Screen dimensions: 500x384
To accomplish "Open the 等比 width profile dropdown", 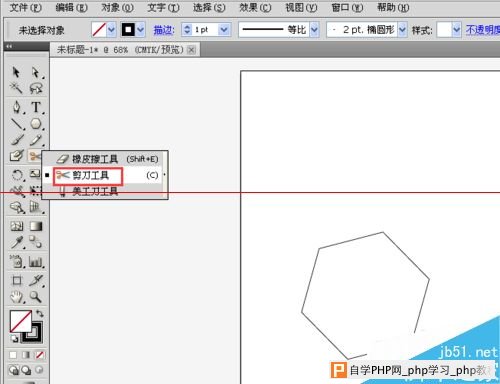I will (314, 30).
